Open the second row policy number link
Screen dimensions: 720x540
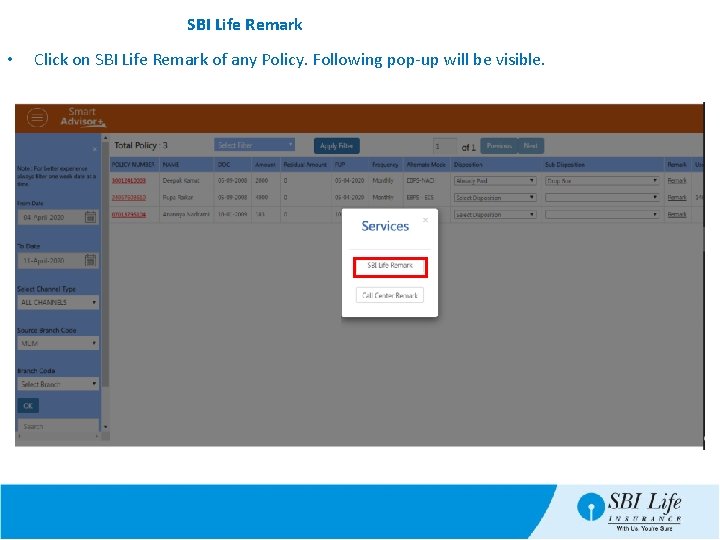[129, 197]
